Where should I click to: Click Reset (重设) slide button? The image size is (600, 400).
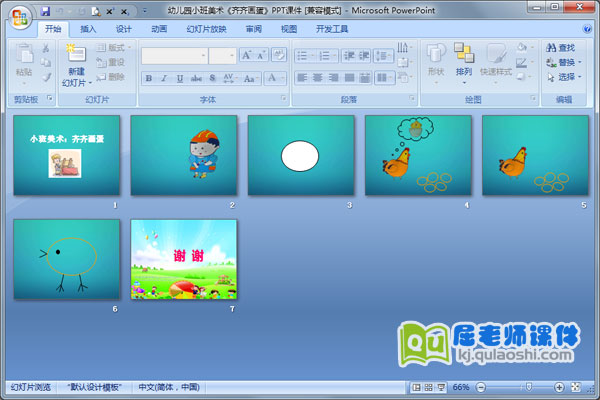click(x=110, y=62)
